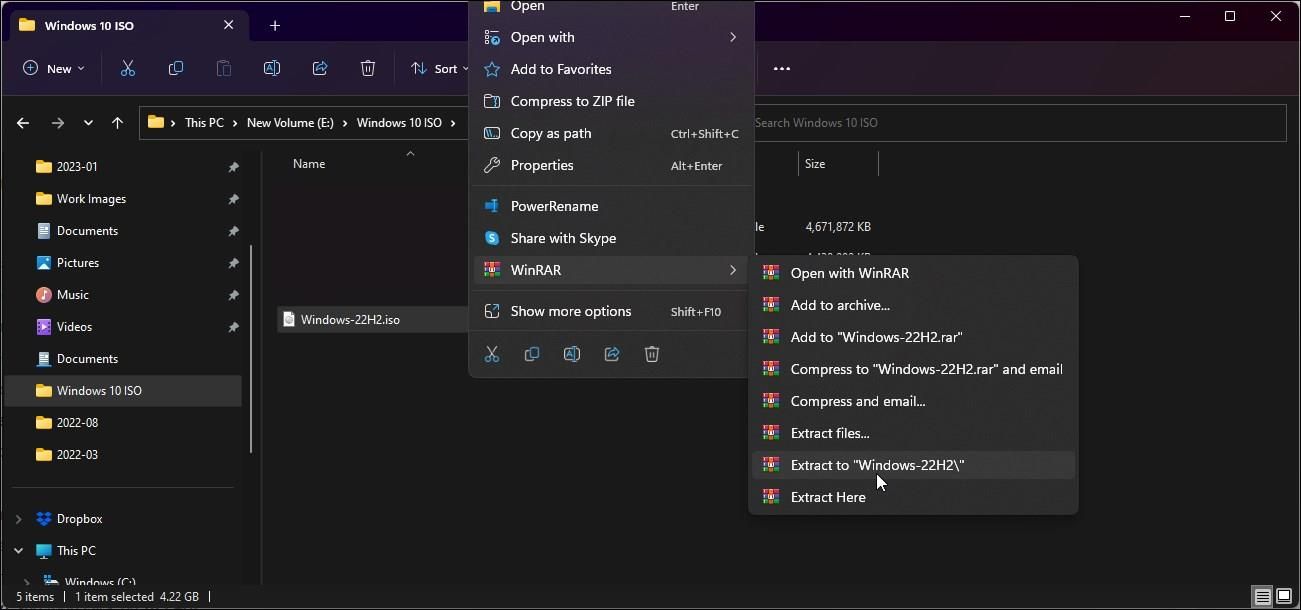This screenshot has height=610, width=1301.
Task: Click the New Volume (E:) breadcrumb
Action: point(290,123)
